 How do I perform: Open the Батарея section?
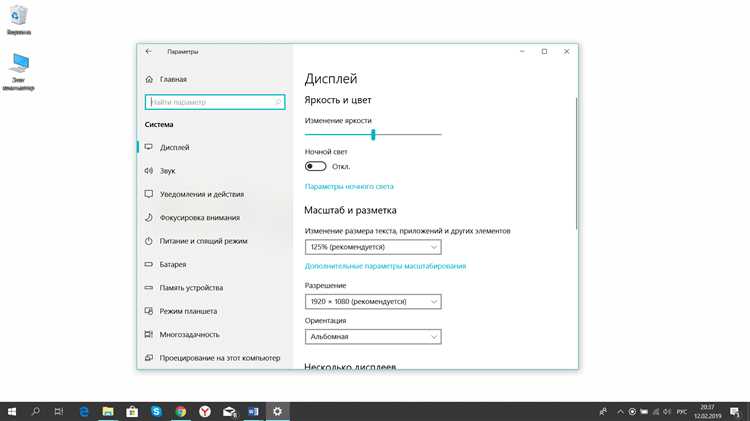(214, 264)
